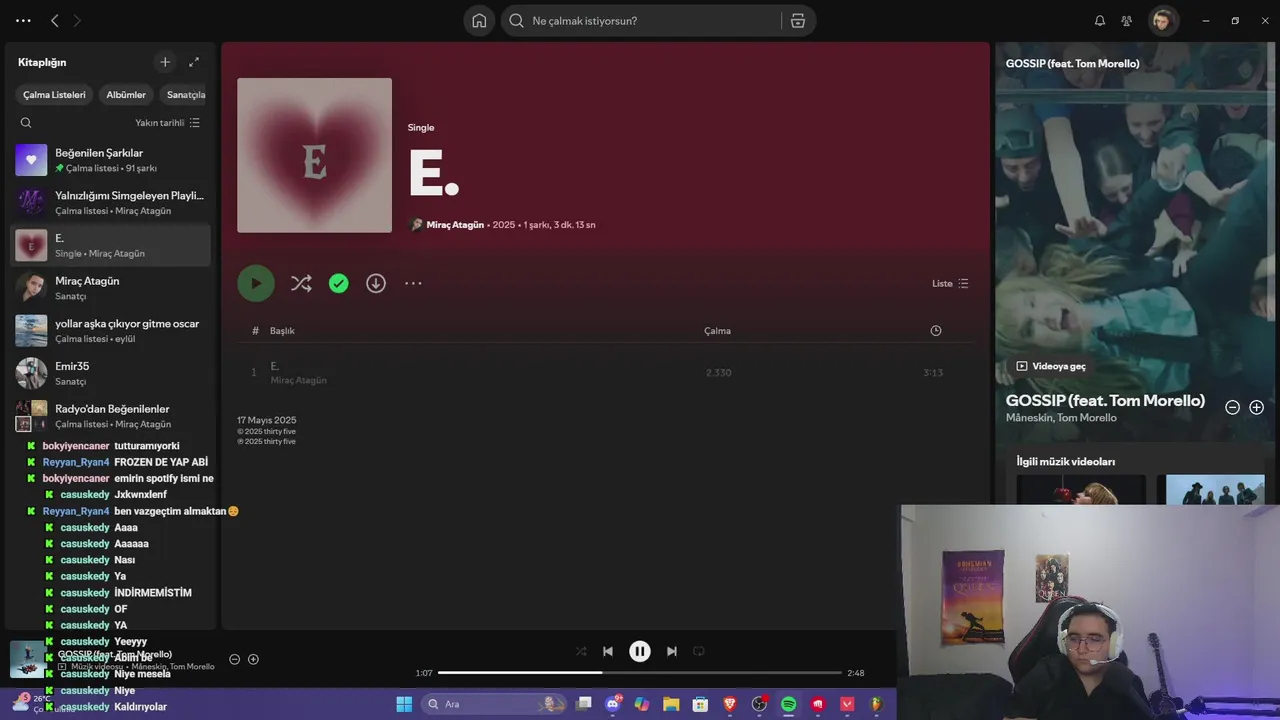Download the E. single
The width and height of the screenshot is (1280, 720).
(376, 283)
